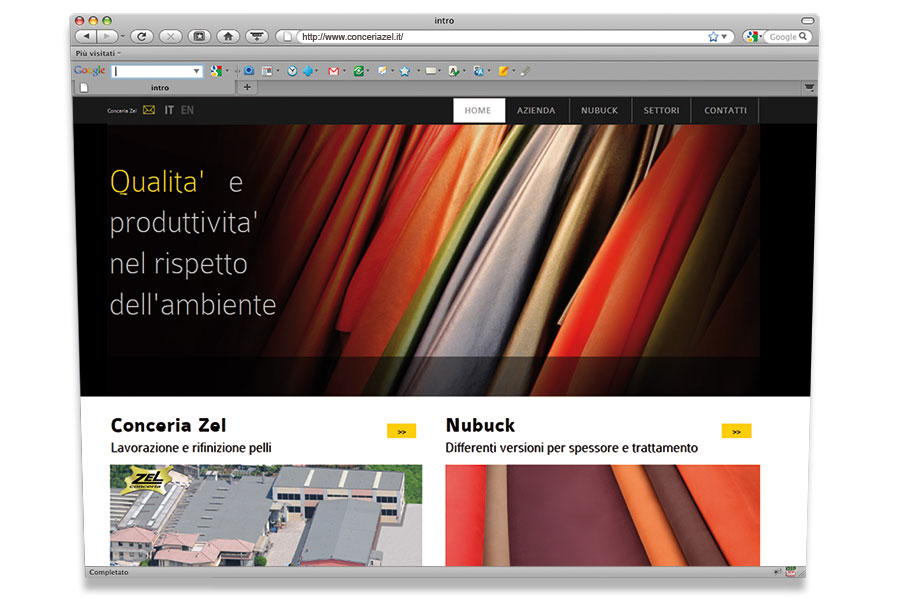Click the news page icon on the toolbar
900x600 pixels.
[x=267, y=71]
